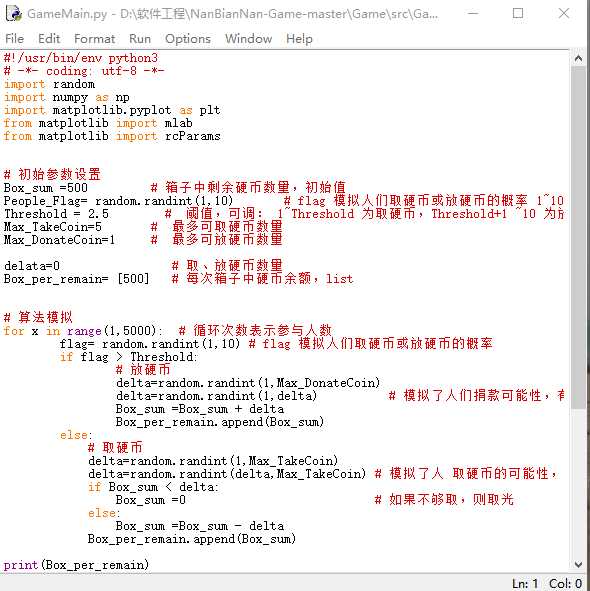Click the shebang line '#!/usr/bin/env python3'
Image resolution: width=590 pixels, height=591 pixels.
(x=81, y=58)
